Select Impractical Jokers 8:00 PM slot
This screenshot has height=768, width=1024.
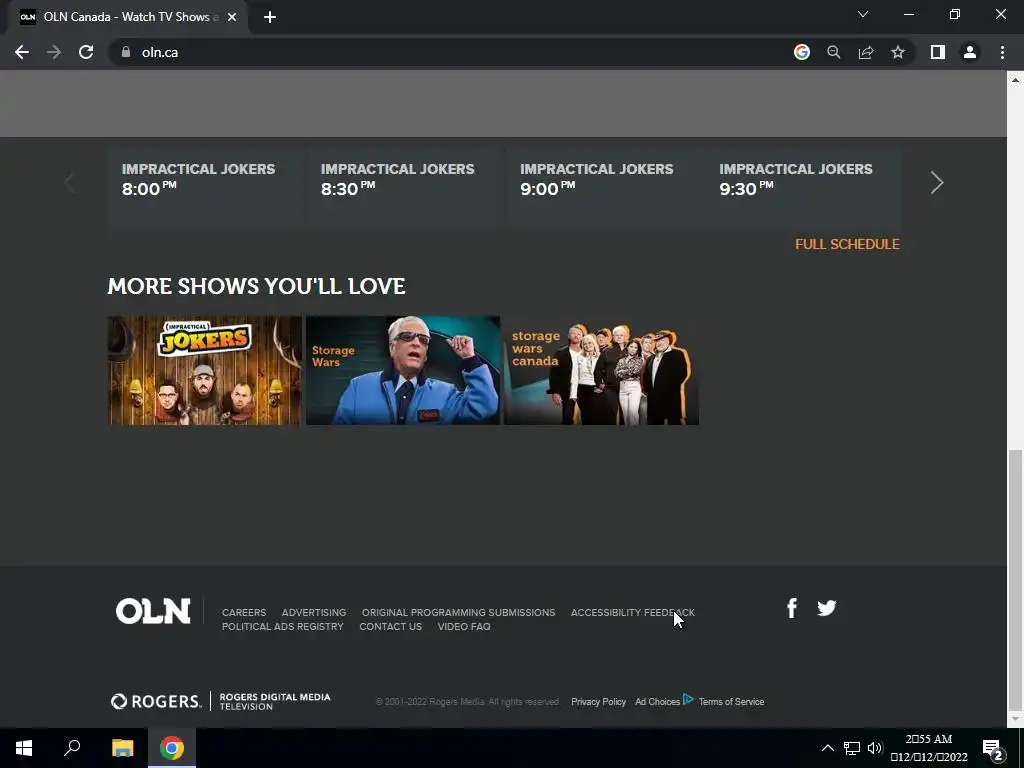click(207, 187)
